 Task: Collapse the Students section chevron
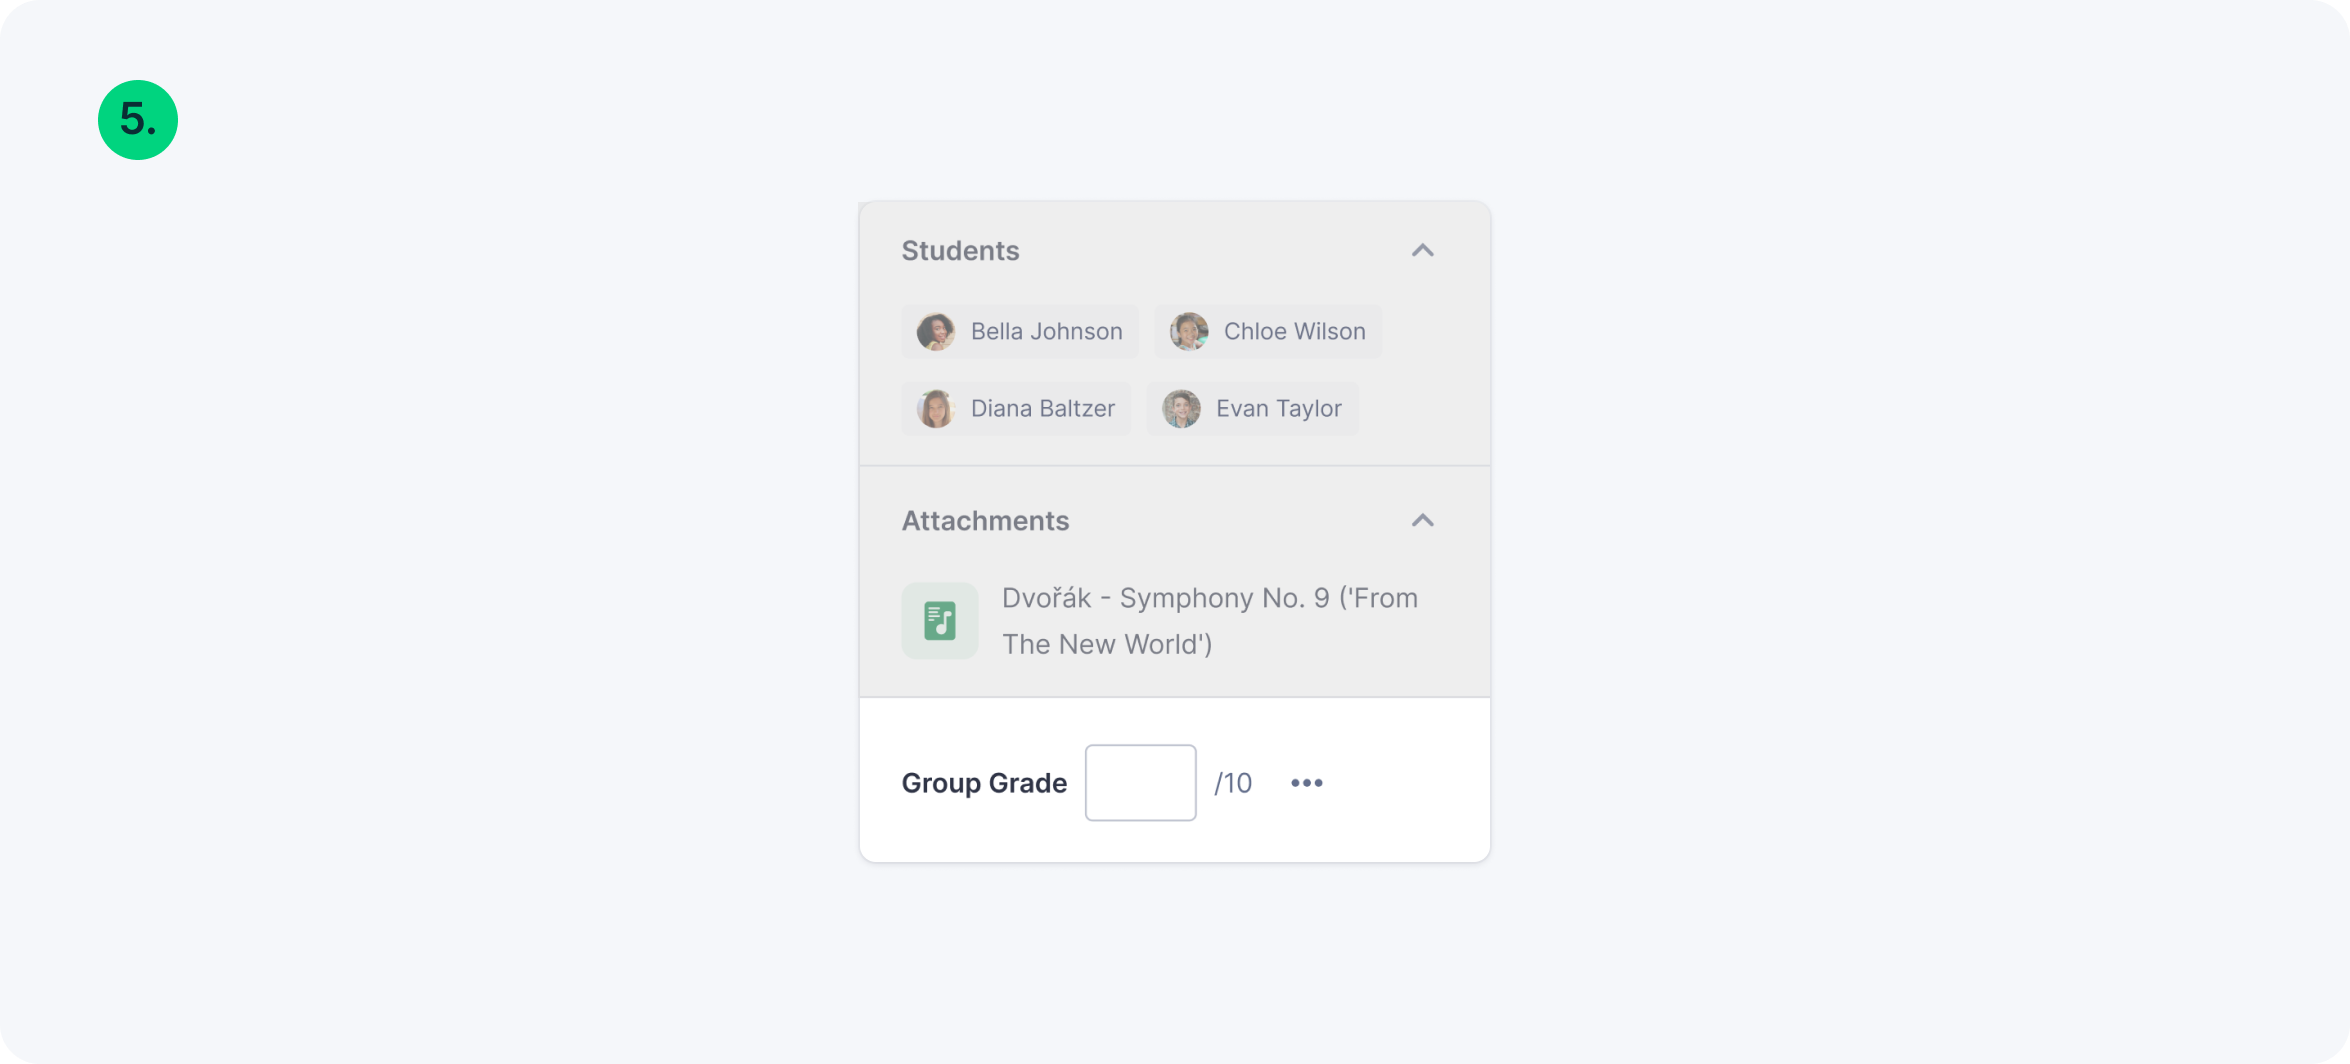1422,250
